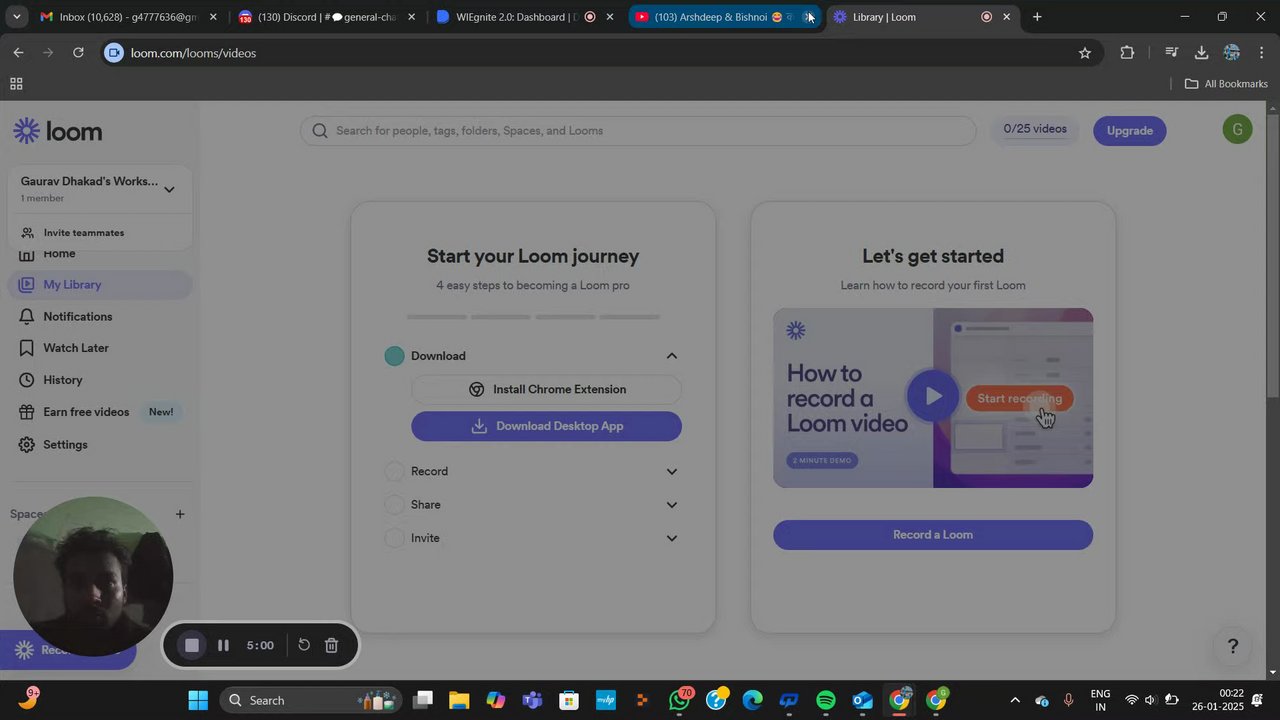Stop the Loom recording
The width and height of the screenshot is (1280, 720).
pos(192,646)
